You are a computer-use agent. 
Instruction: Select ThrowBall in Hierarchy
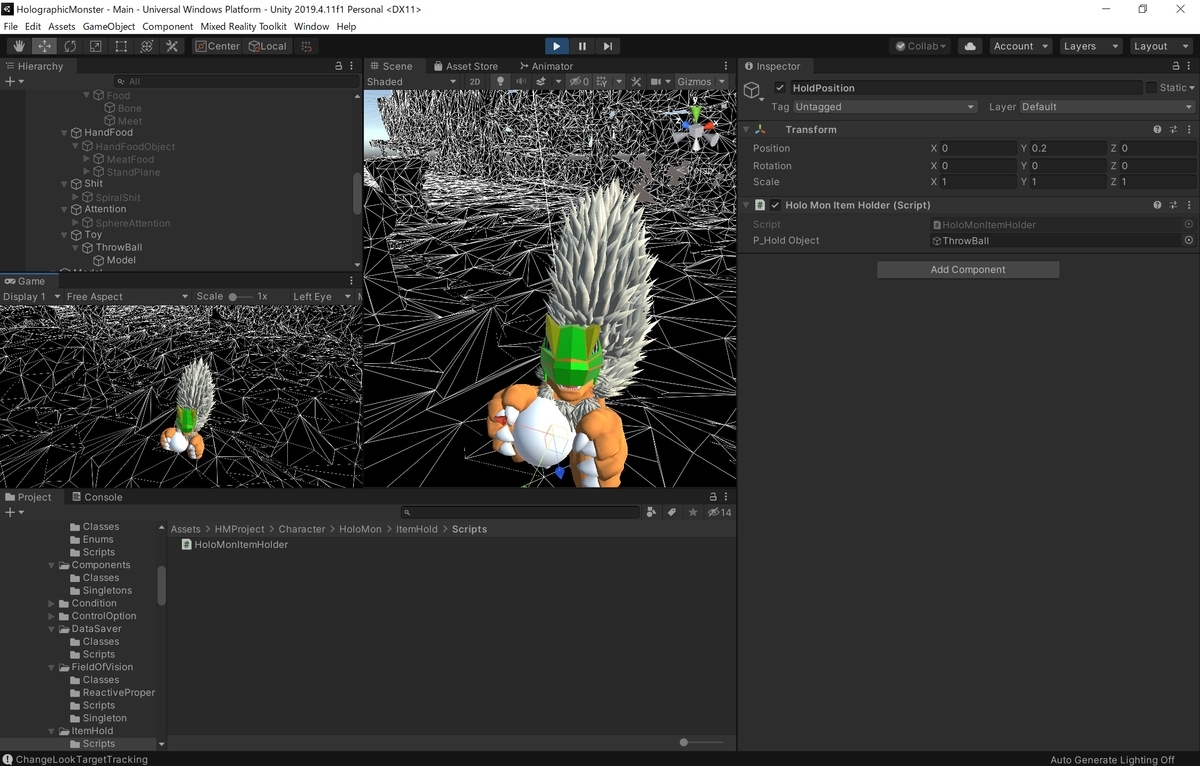[x=118, y=248]
